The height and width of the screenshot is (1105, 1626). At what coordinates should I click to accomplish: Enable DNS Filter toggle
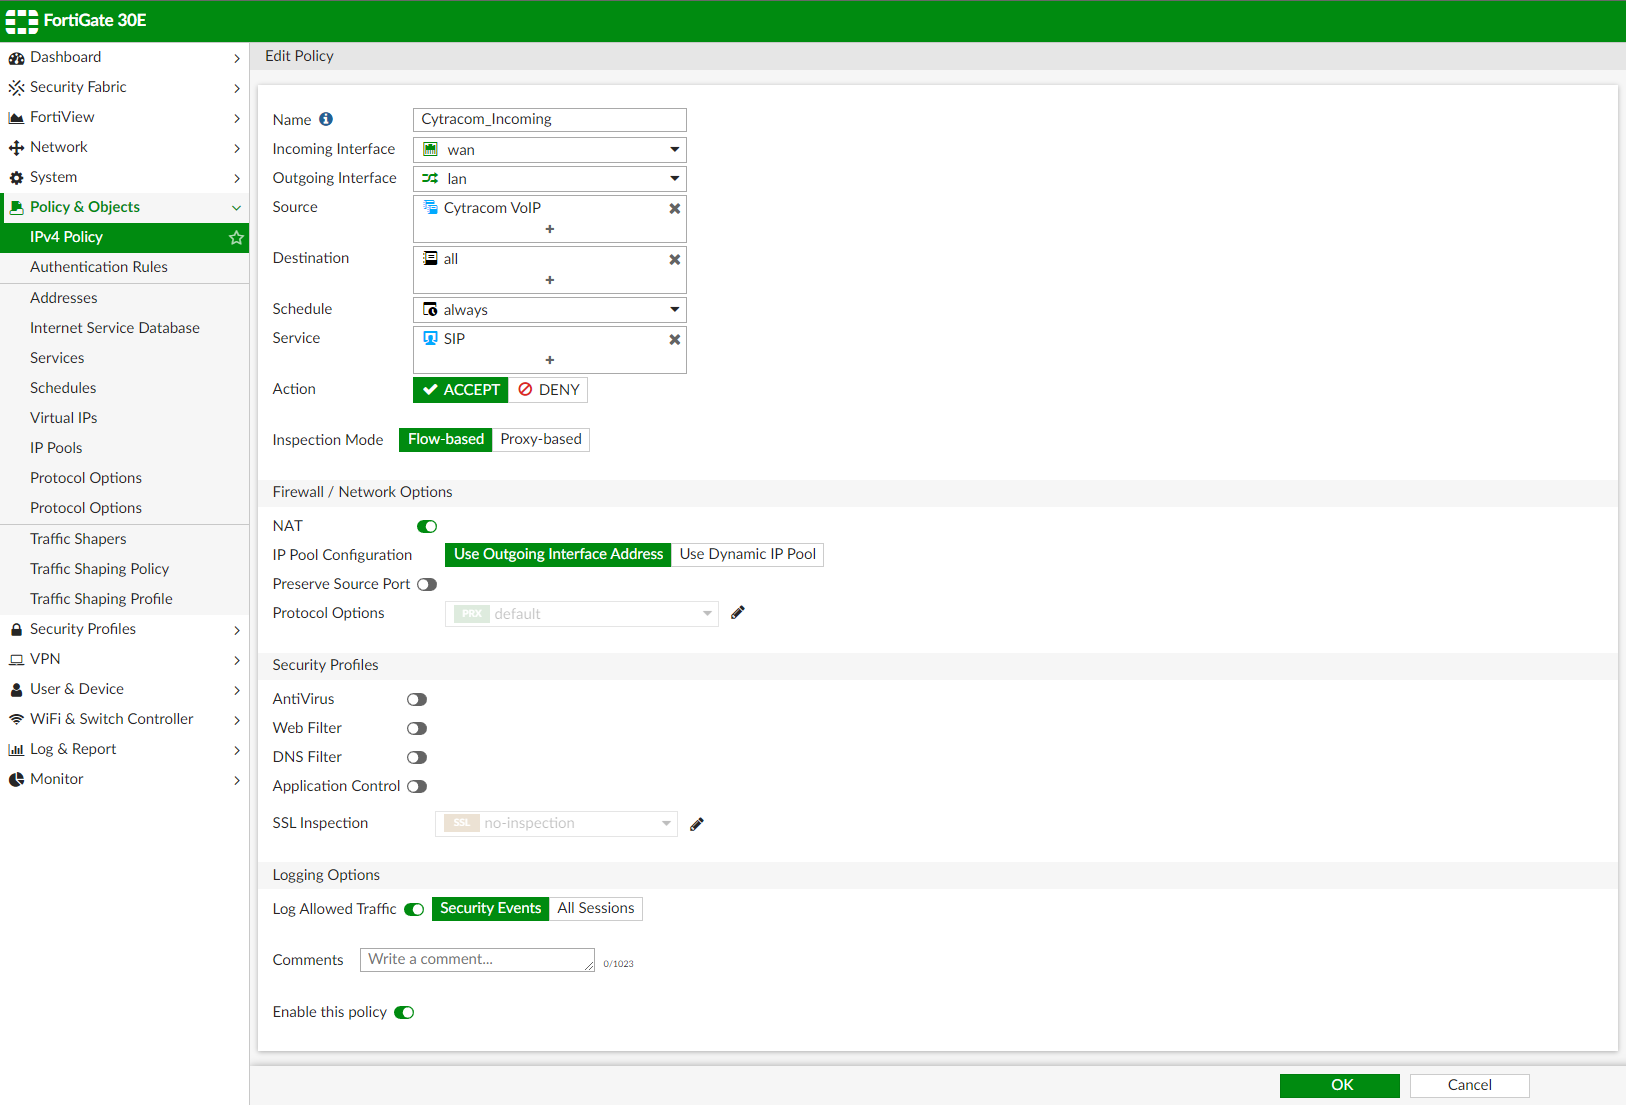(417, 757)
